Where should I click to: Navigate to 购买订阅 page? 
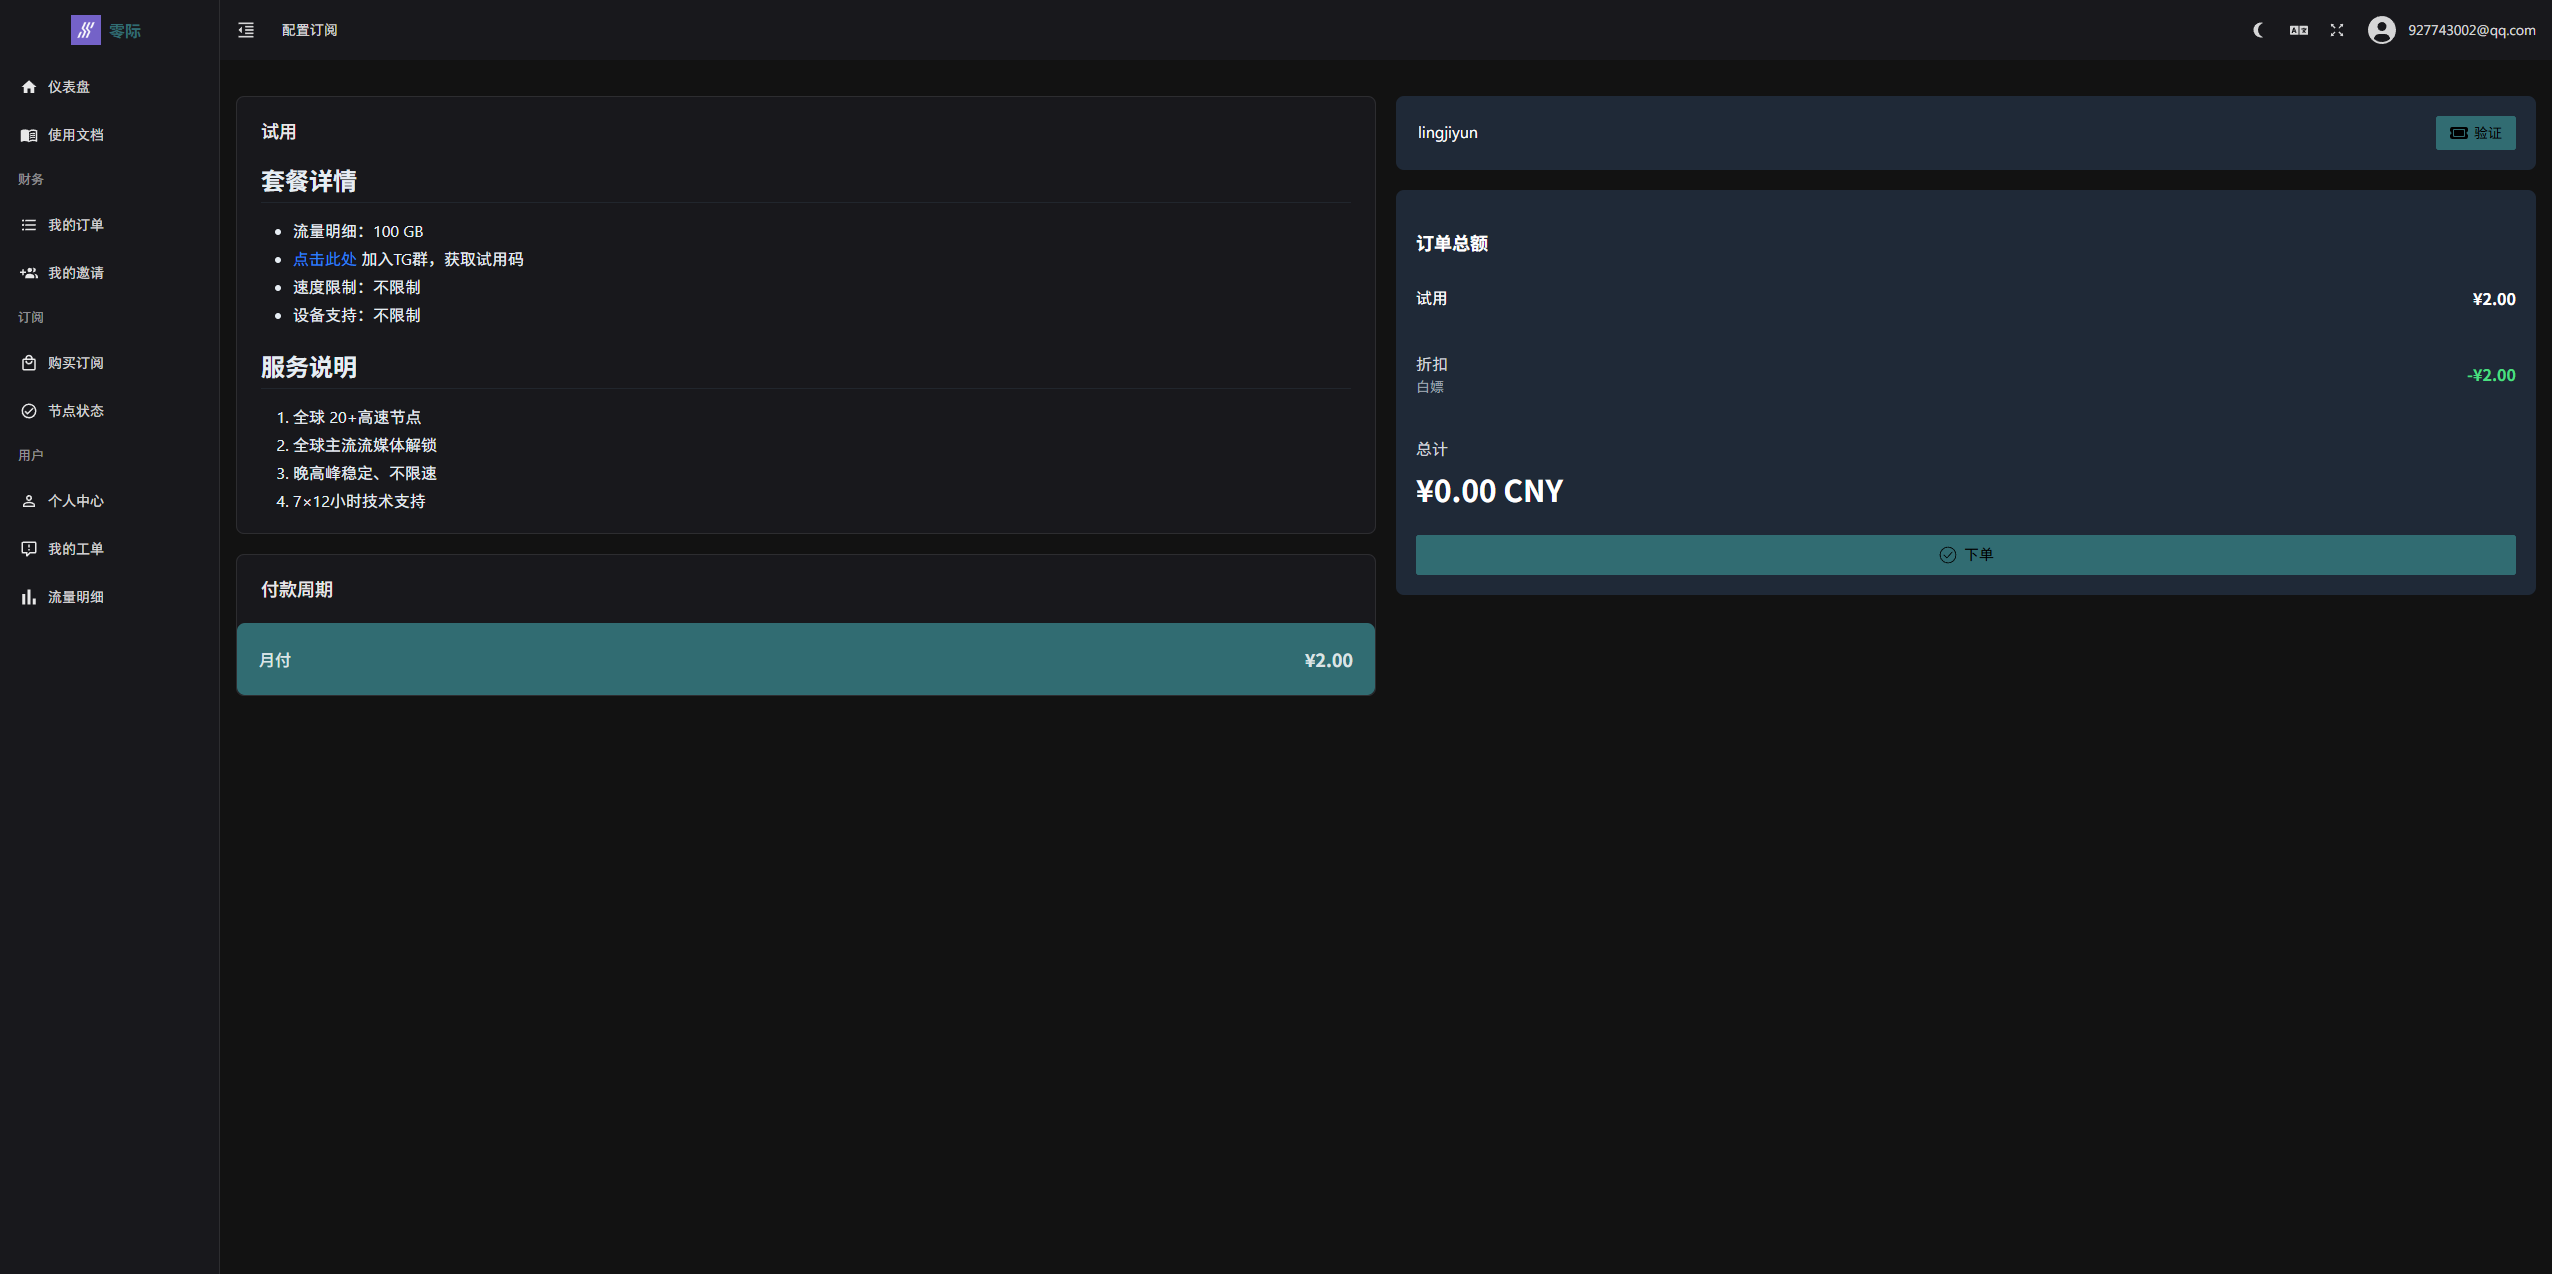pyautogui.click(x=75, y=363)
